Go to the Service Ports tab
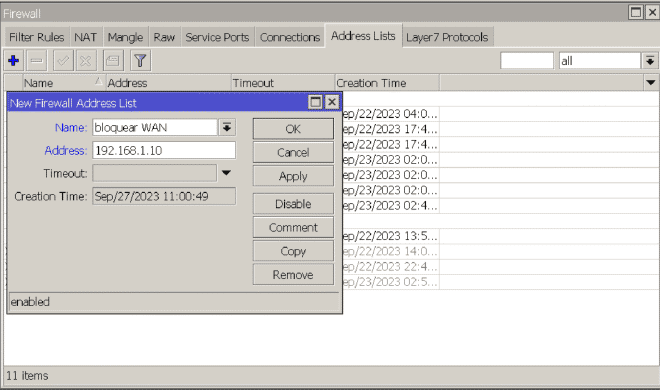This screenshot has height=390, width=660. tap(217, 37)
